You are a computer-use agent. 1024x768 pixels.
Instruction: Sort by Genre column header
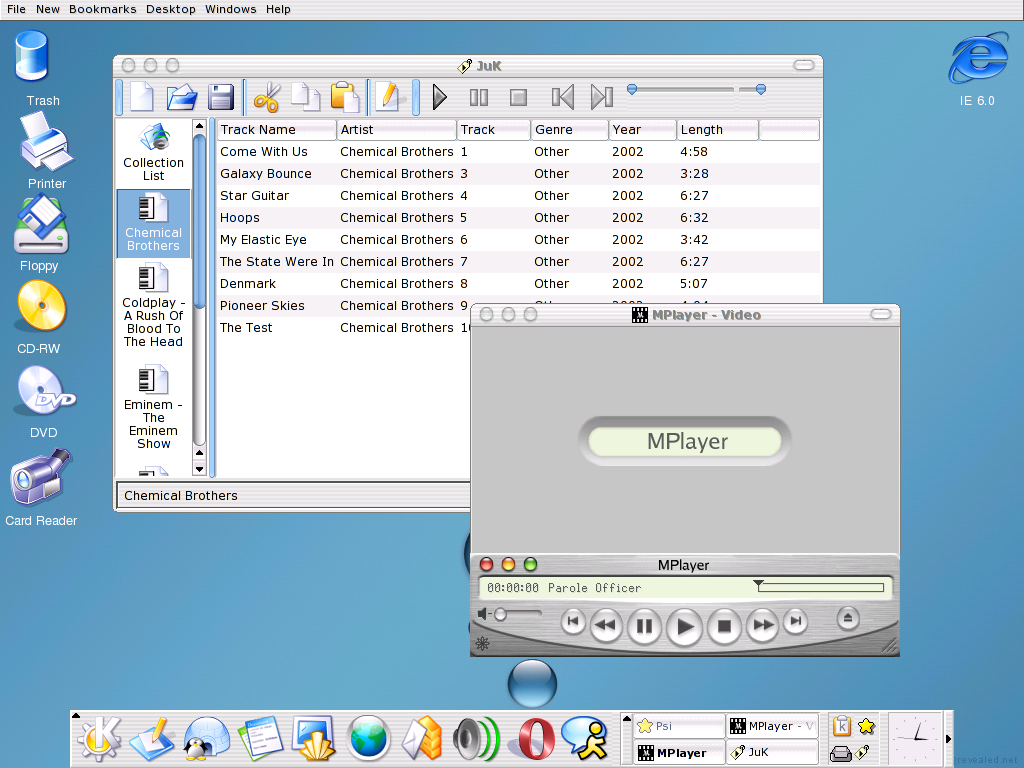569,130
